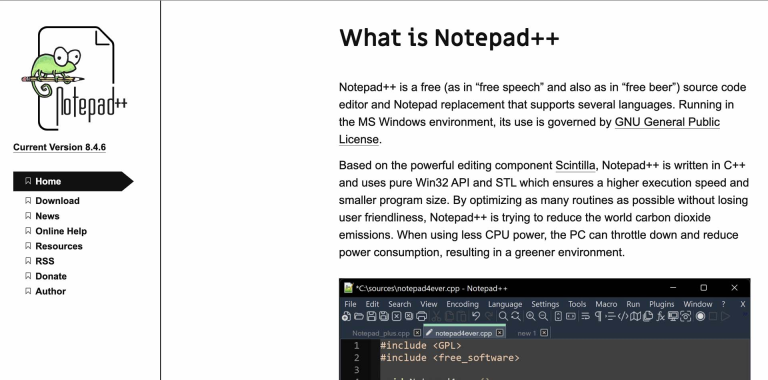Viewport: 768px width, 380px height.
Task: Click the Find magnifier icon in toolbar
Action: [x=503, y=316]
